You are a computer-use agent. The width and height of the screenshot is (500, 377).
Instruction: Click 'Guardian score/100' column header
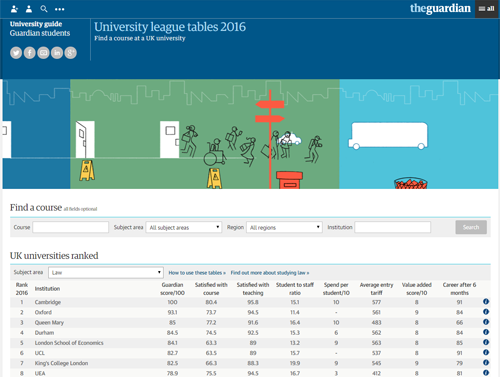pos(172,289)
